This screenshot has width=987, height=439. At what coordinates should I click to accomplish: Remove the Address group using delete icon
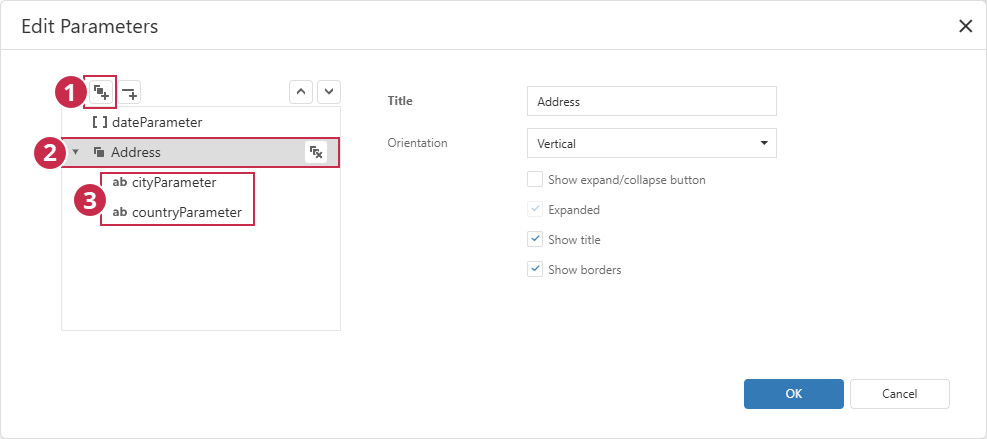click(316, 152)
